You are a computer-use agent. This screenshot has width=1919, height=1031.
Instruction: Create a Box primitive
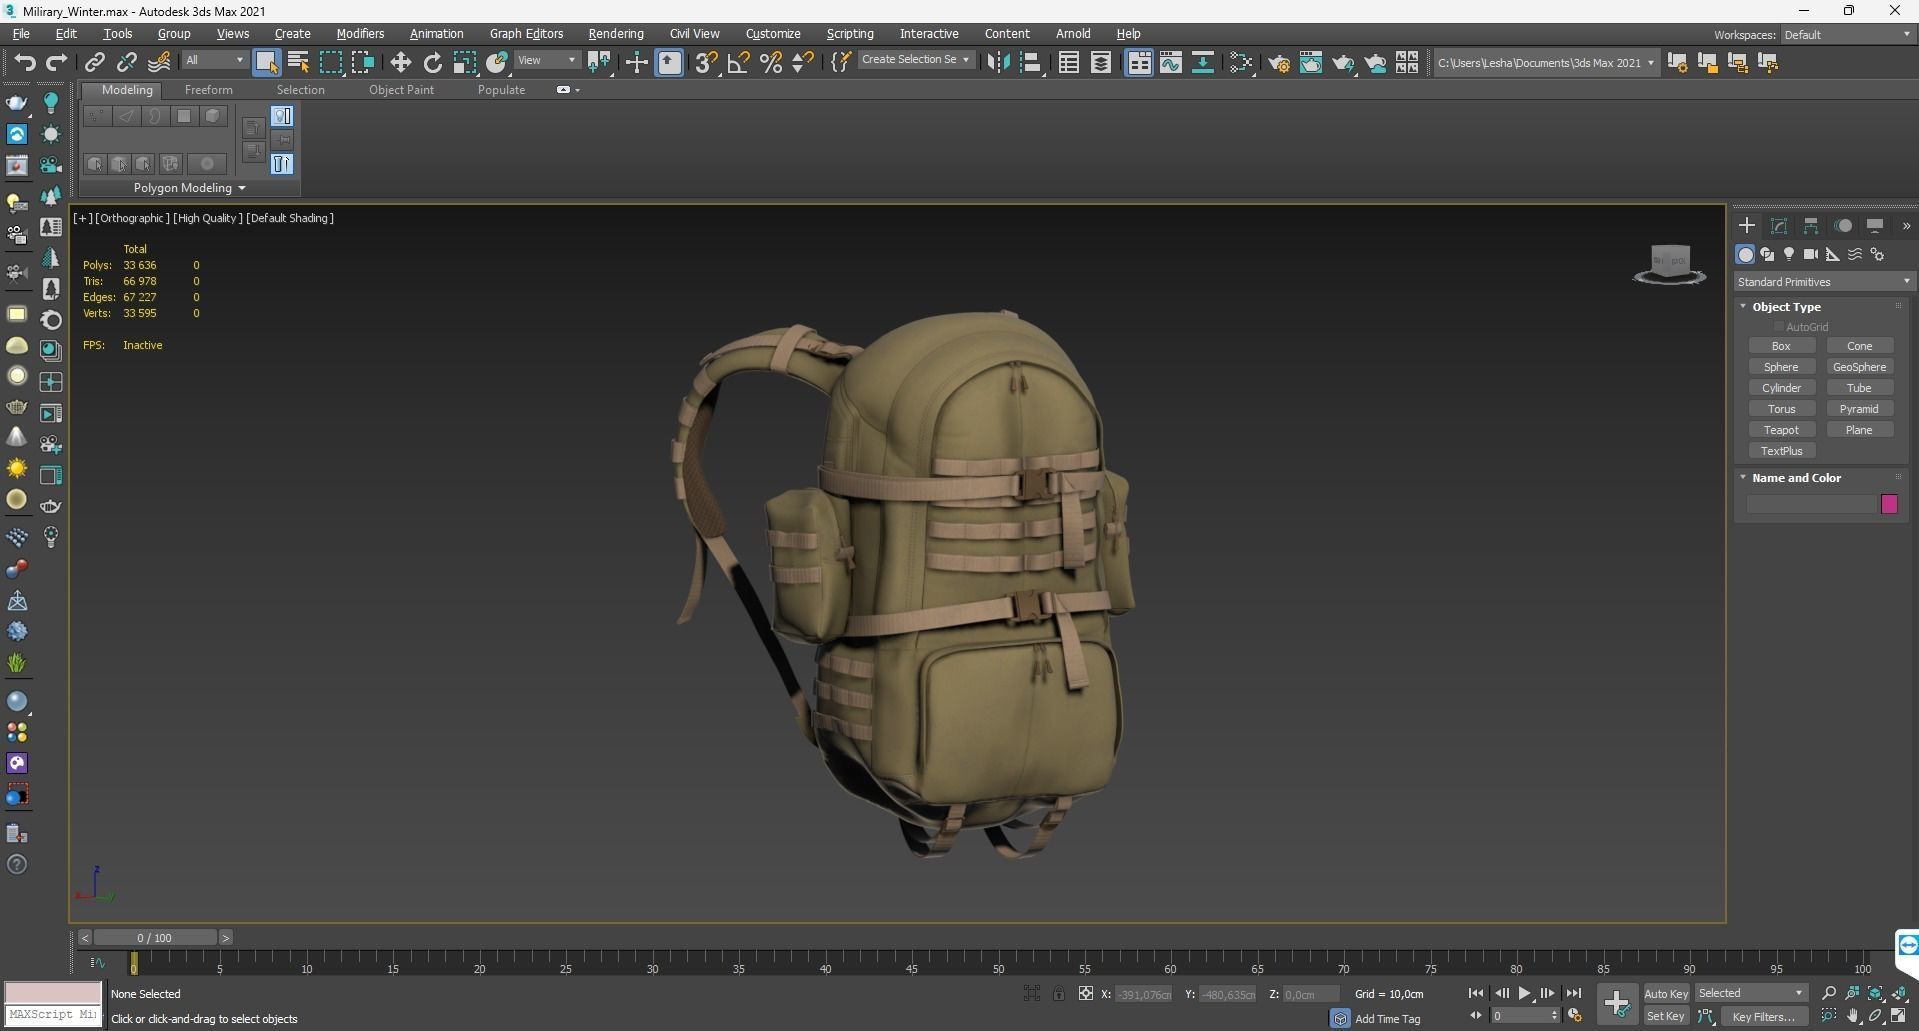[1781, 346]
